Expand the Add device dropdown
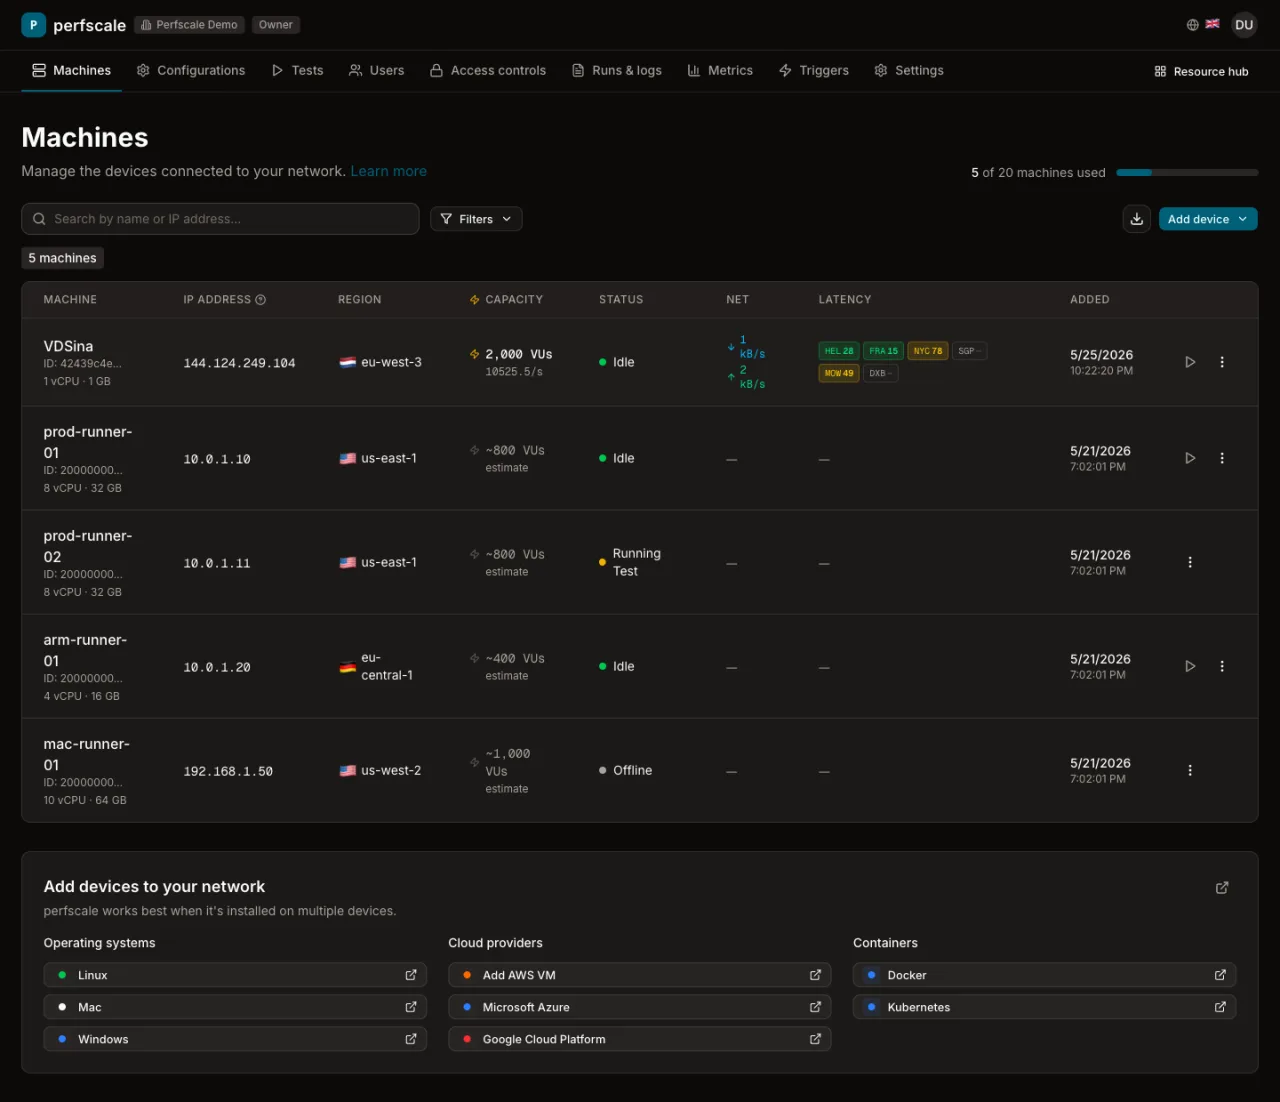 click(1208, 219)
